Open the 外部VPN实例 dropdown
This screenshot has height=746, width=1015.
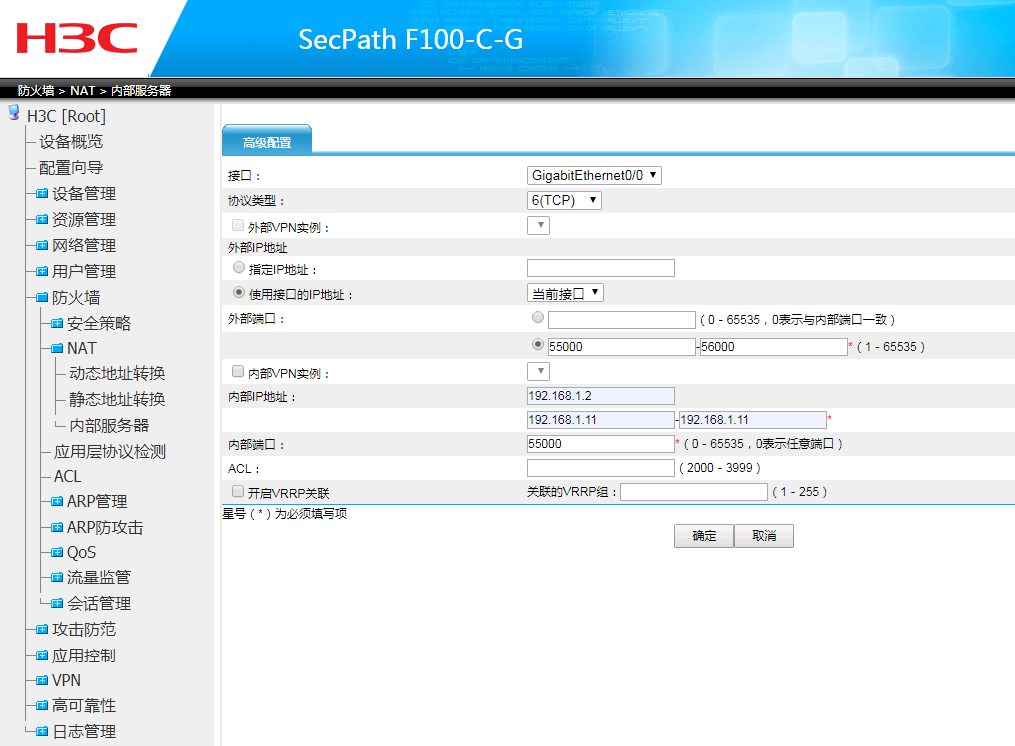coord(538,225)
